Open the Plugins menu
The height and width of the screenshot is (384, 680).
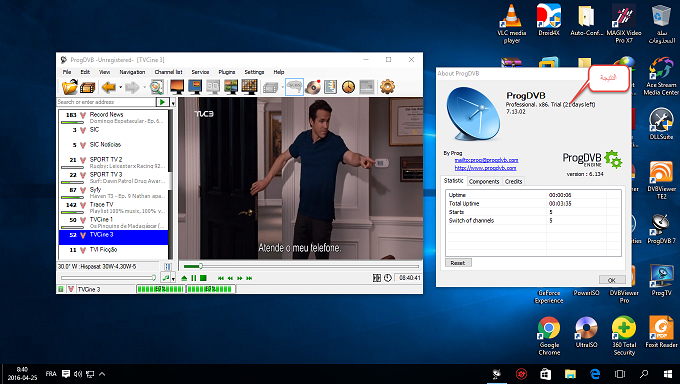click(x=227, y=72)
